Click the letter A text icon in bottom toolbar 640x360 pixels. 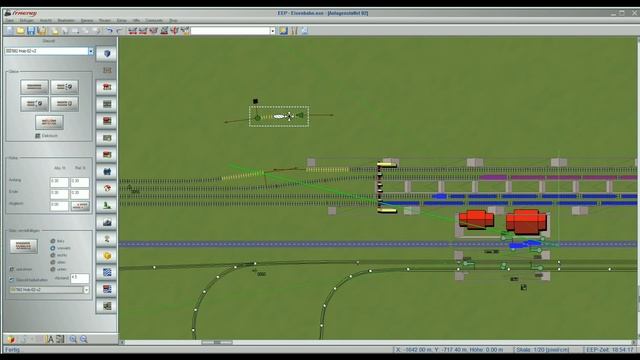(50, 339)
